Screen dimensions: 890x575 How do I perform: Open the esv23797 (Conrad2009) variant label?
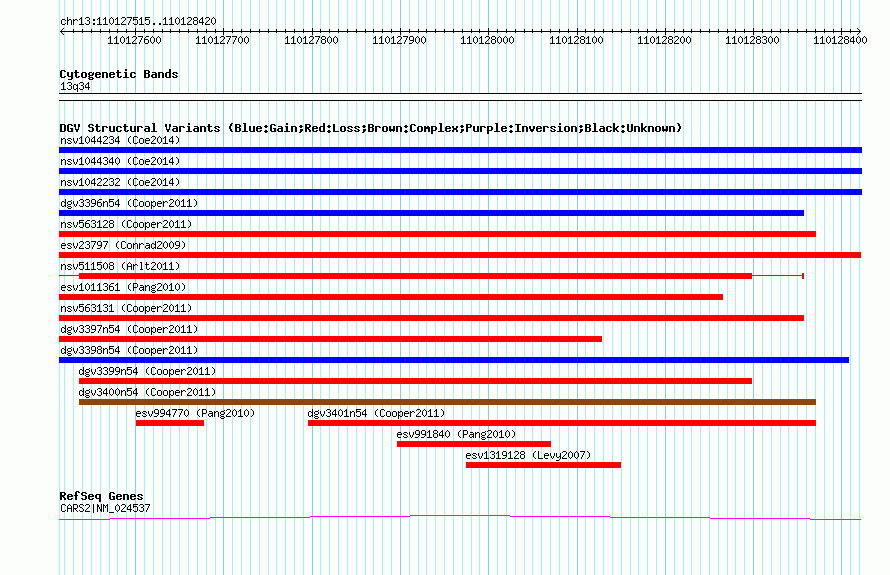point(123,245)
